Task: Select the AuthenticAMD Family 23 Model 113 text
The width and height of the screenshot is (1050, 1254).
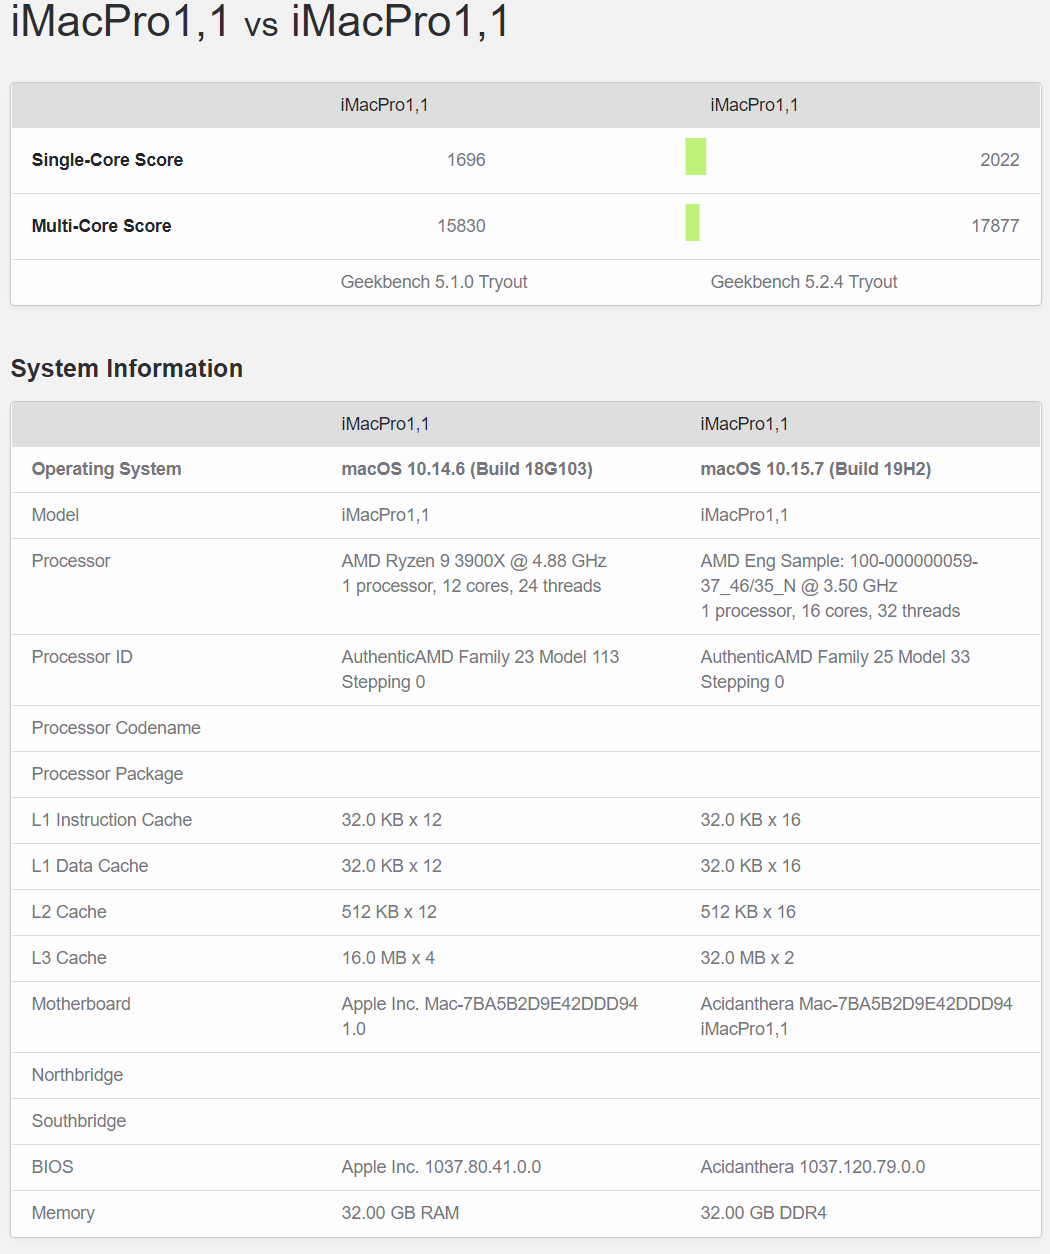Action: (480, 657)
